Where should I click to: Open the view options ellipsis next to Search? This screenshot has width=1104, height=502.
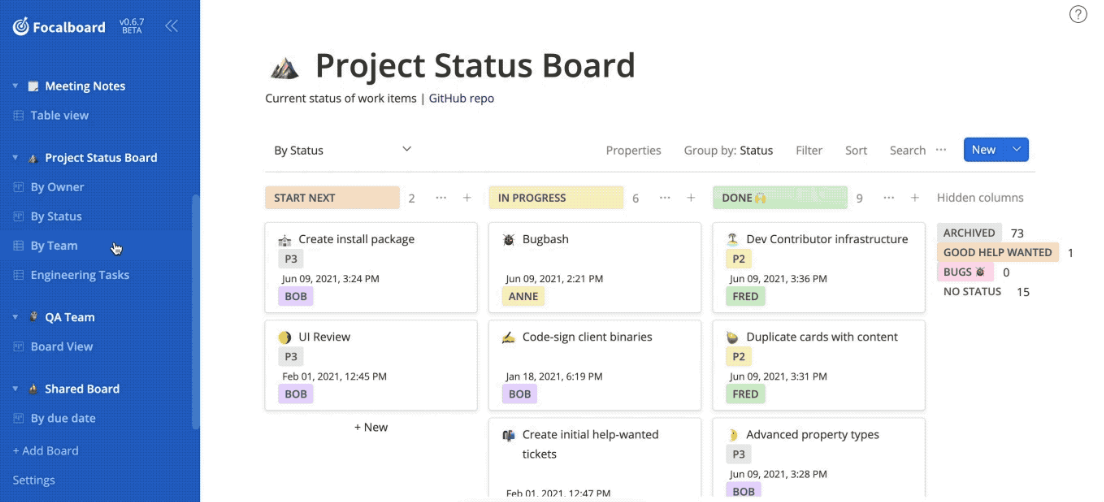[941, 150]
